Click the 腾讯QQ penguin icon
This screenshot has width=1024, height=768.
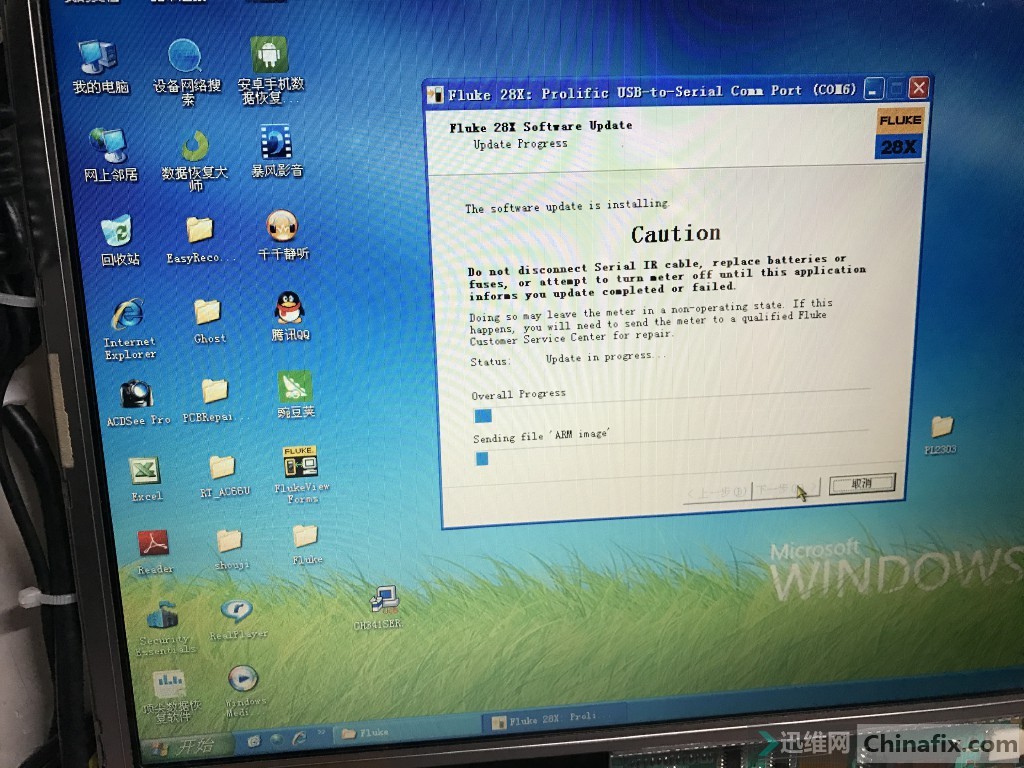tap(290, 316)
